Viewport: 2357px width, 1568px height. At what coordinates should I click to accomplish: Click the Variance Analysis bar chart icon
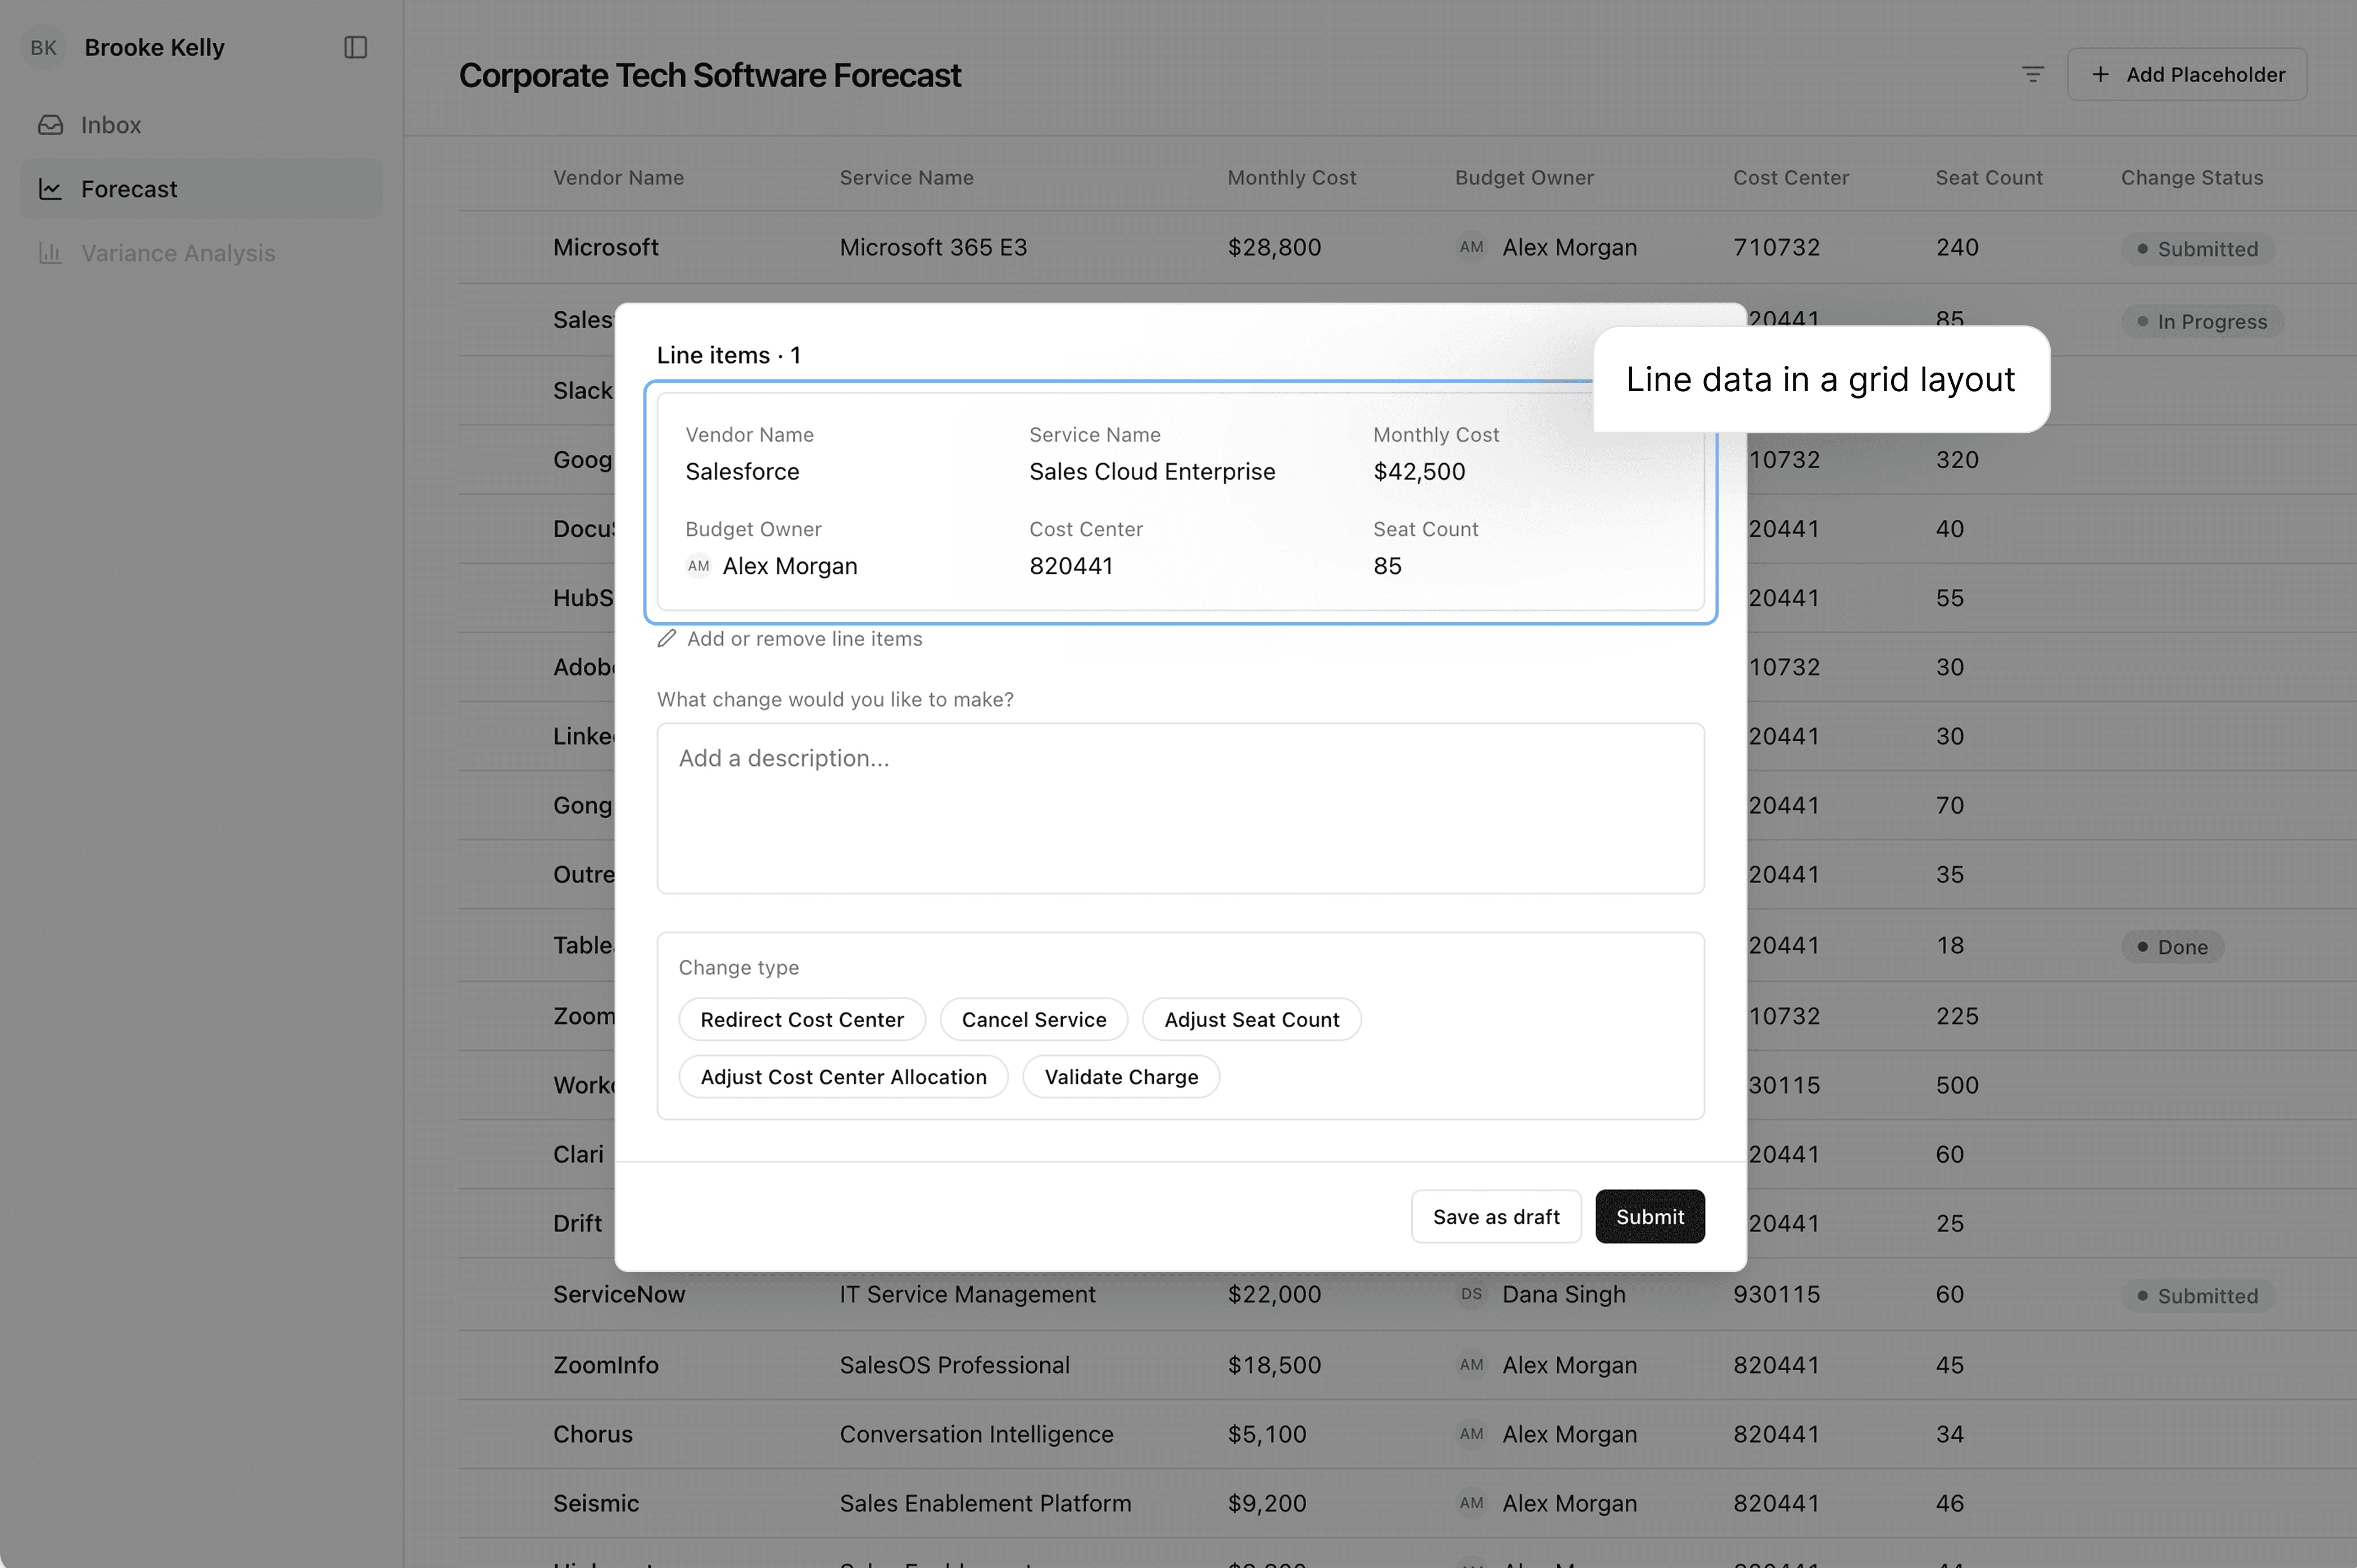pos(50,253)
